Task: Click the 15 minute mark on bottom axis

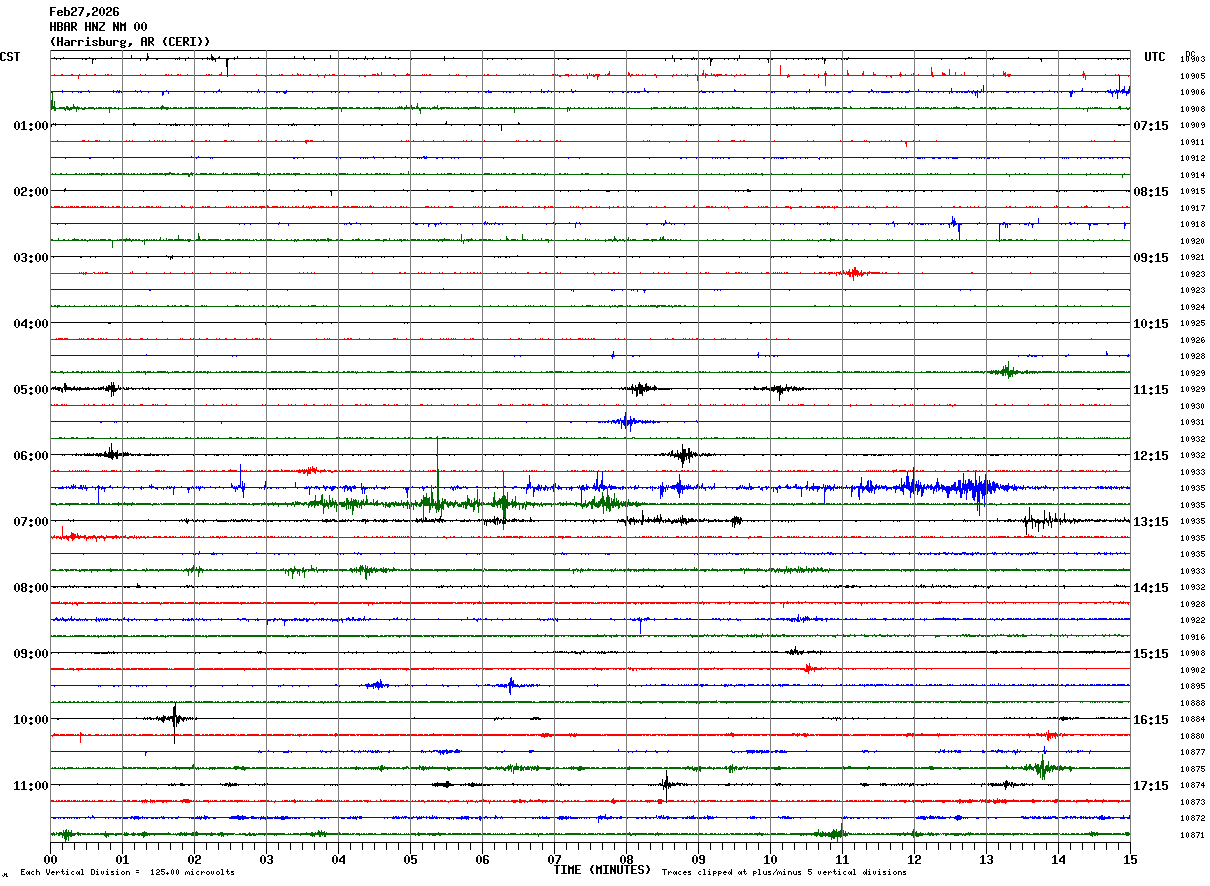Action: pos(1129,859)
